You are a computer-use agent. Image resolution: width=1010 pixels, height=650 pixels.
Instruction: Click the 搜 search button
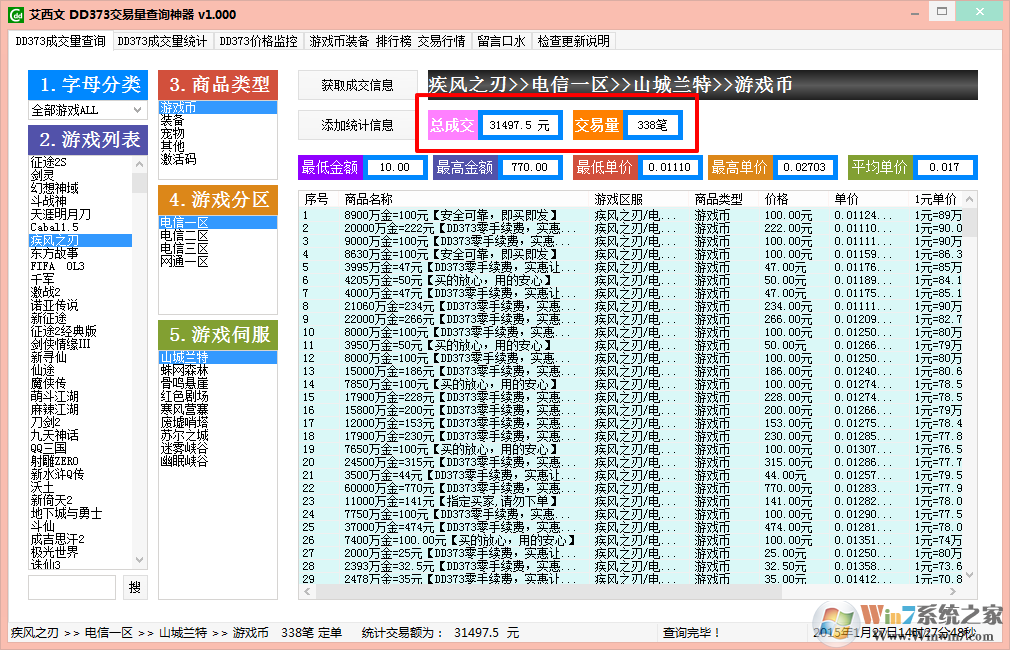point(134,587)
